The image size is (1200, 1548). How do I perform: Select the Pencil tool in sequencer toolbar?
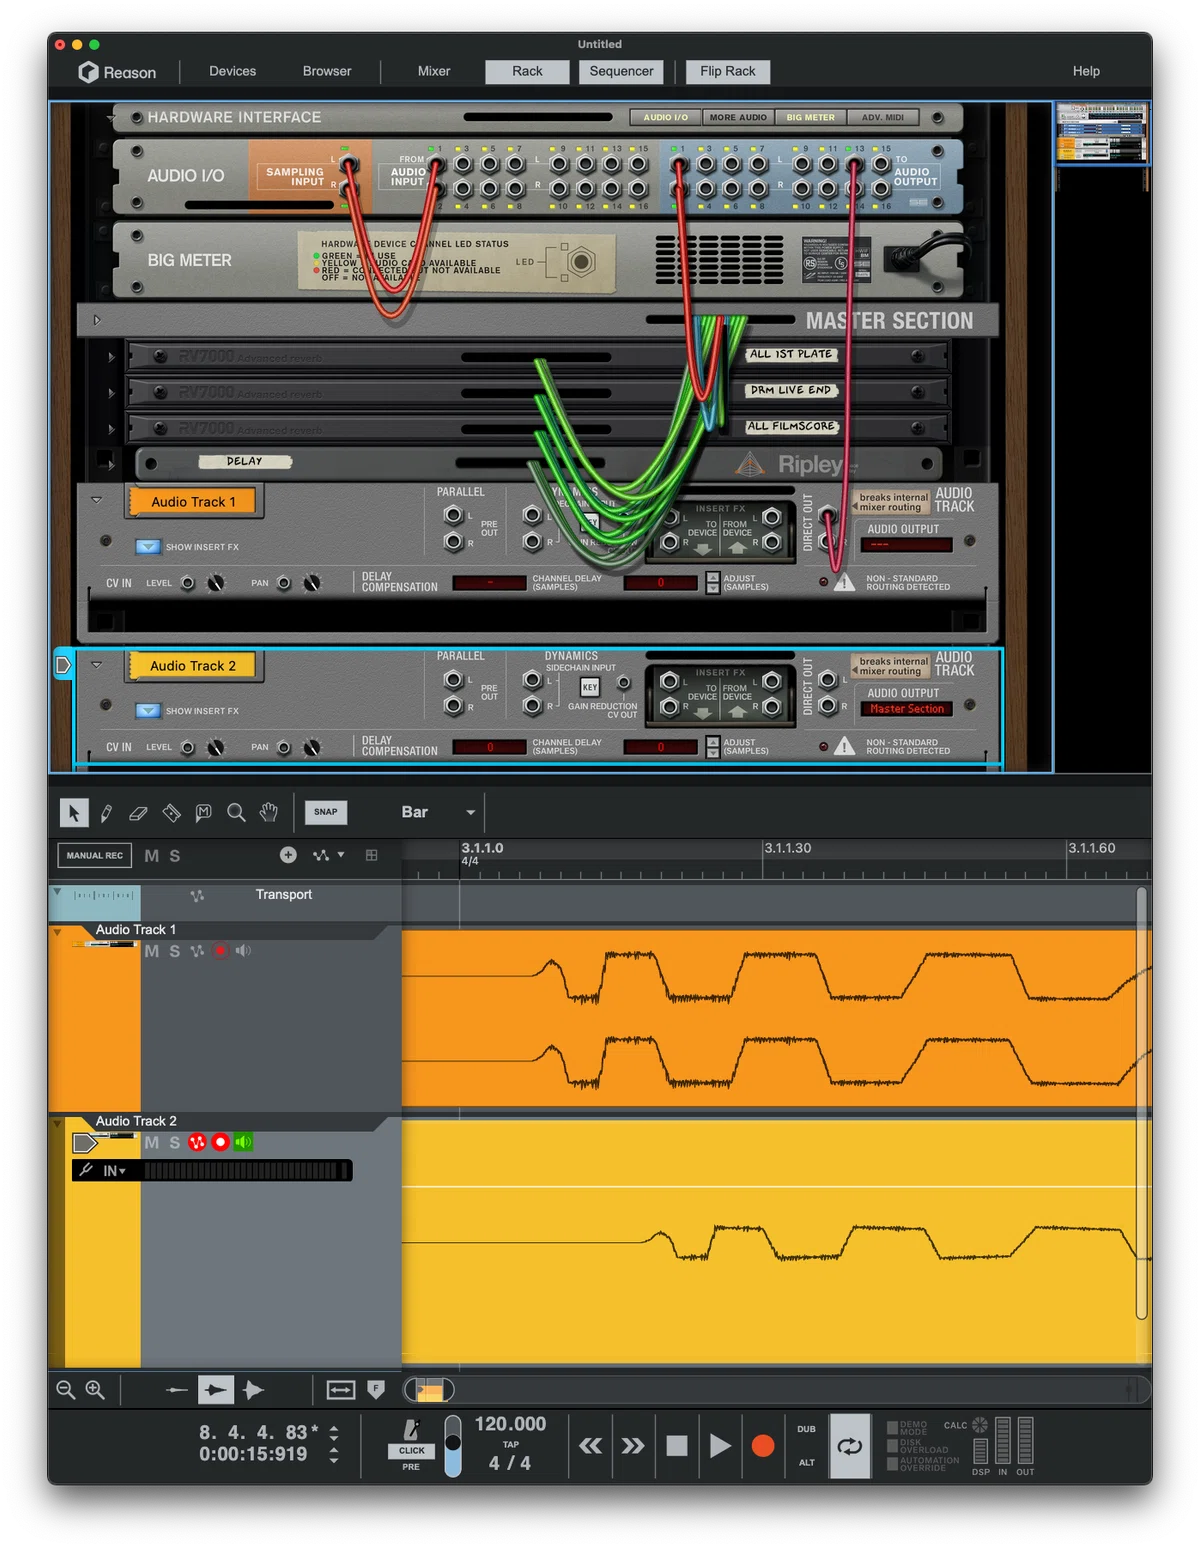click(x=106, y=812)
